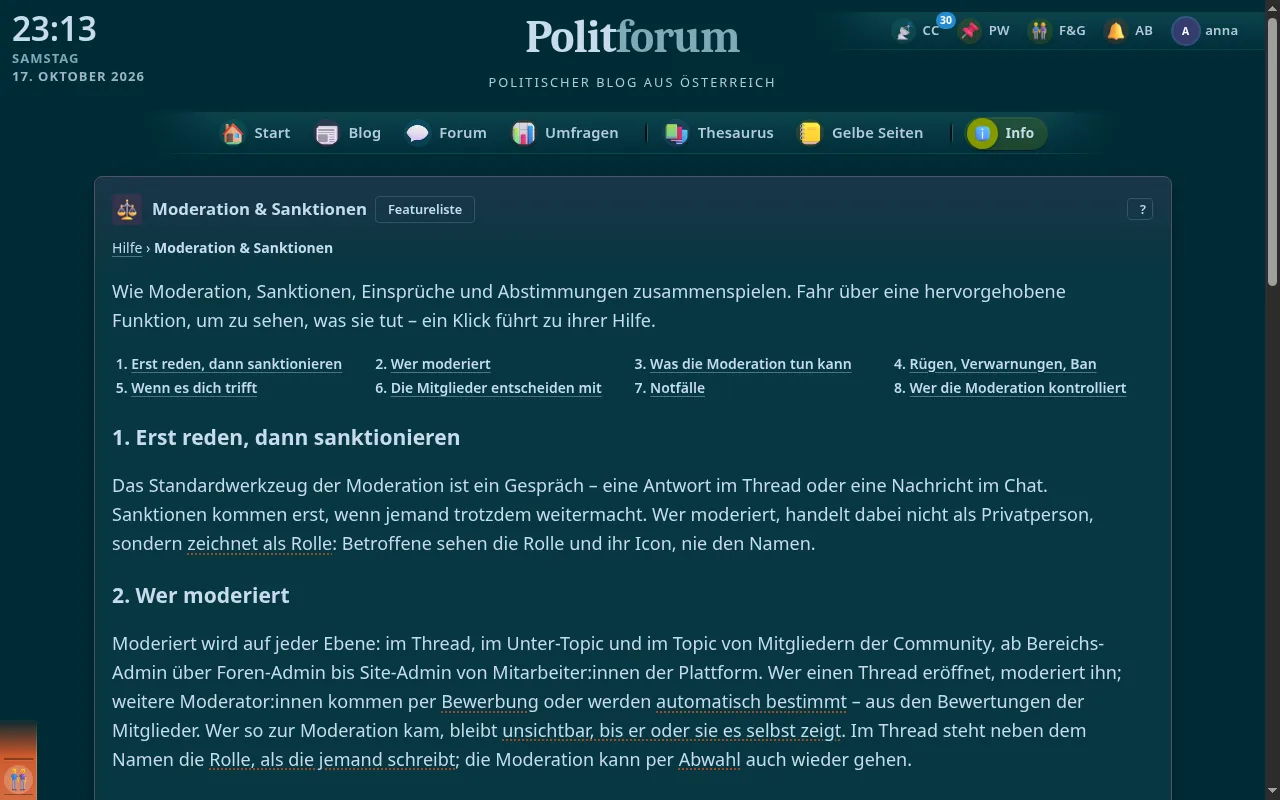This screenshot has height=800, width=1280.
Task: Open the Gelbe Seiten icon
Action: point(810,133)
